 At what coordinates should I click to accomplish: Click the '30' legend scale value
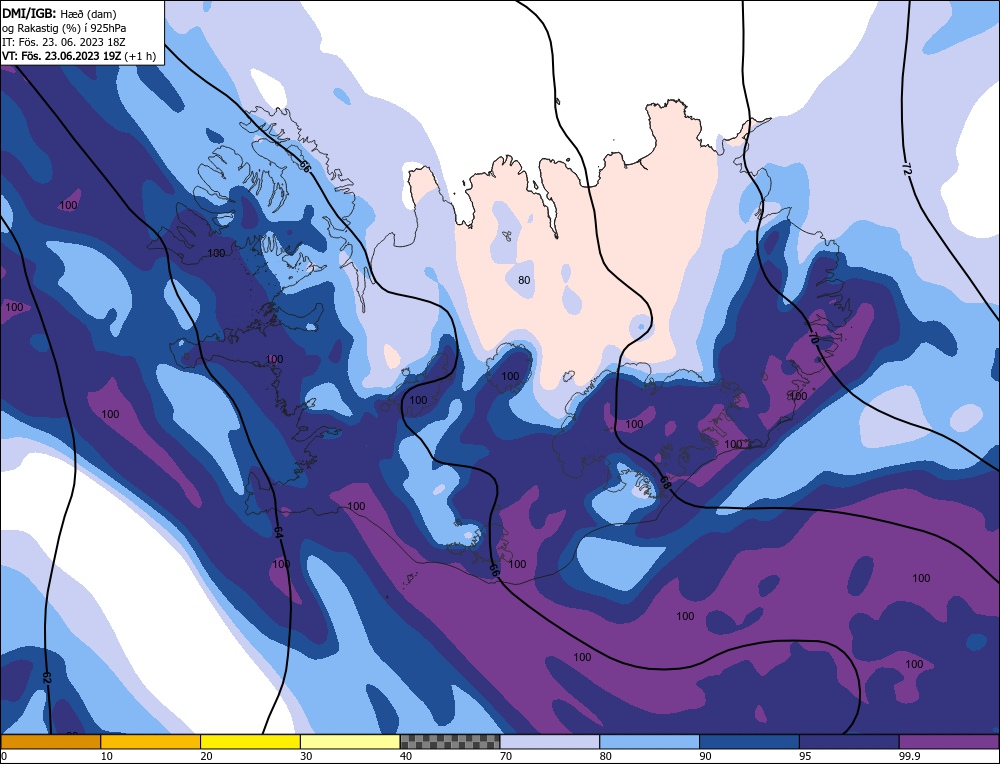tap(306, 756)
